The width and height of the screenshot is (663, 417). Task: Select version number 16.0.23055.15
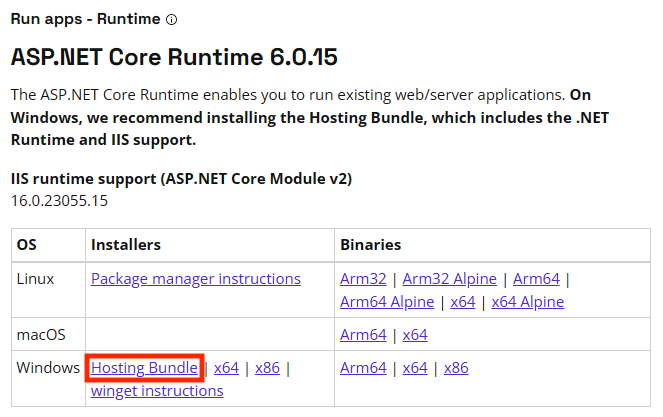coord(59,201)
